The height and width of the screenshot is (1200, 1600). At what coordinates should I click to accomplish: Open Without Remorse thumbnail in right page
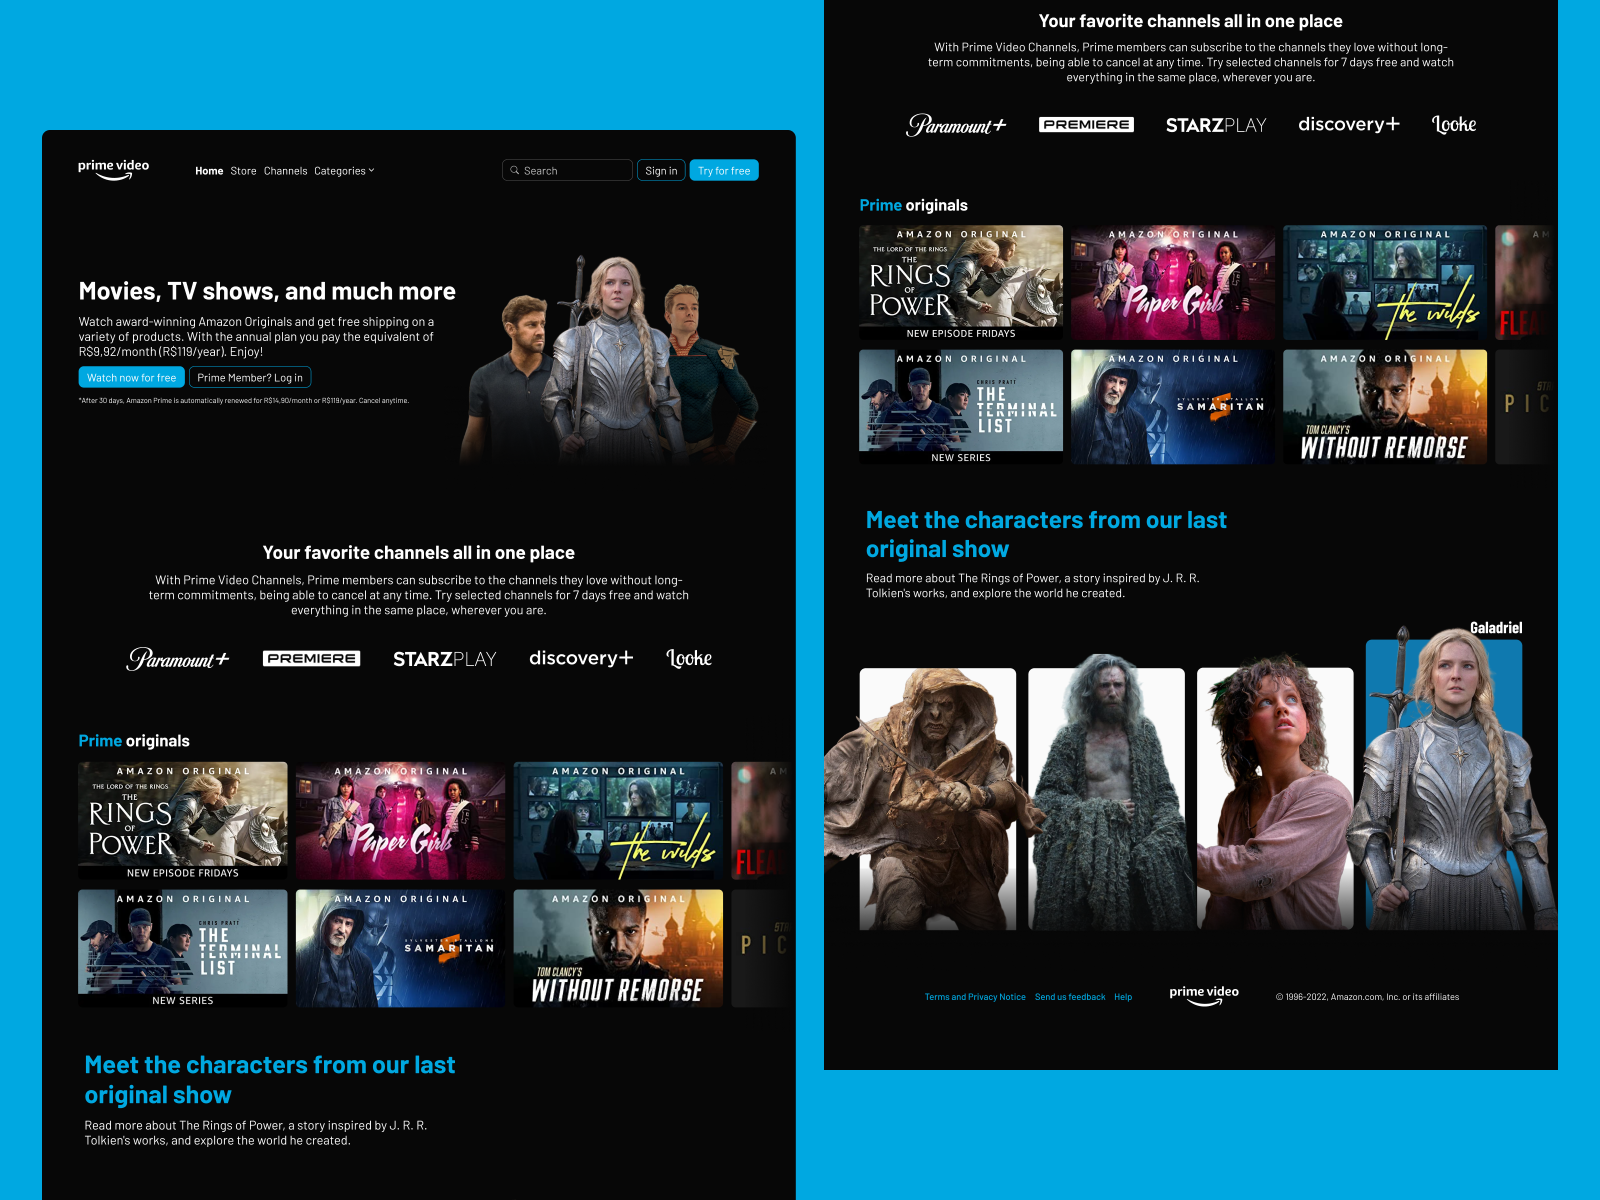1385,406
